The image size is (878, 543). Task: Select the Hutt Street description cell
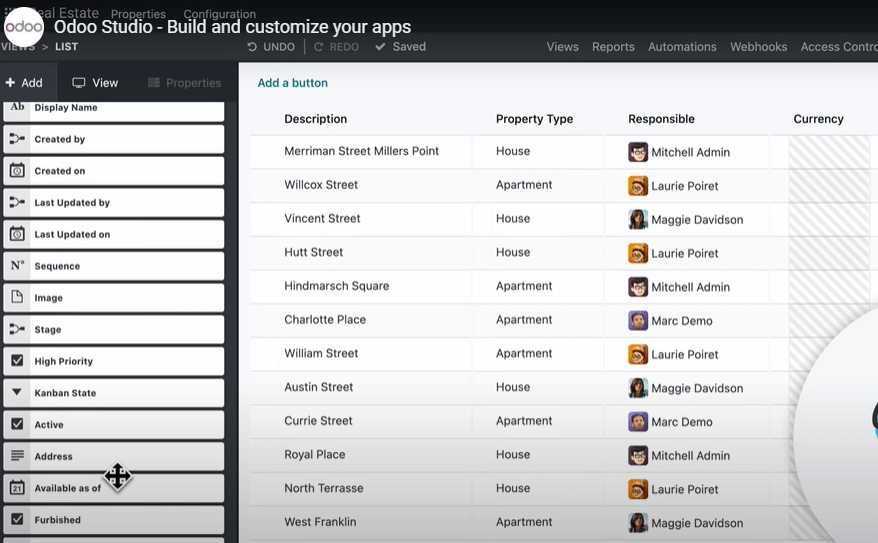point(313,252)
